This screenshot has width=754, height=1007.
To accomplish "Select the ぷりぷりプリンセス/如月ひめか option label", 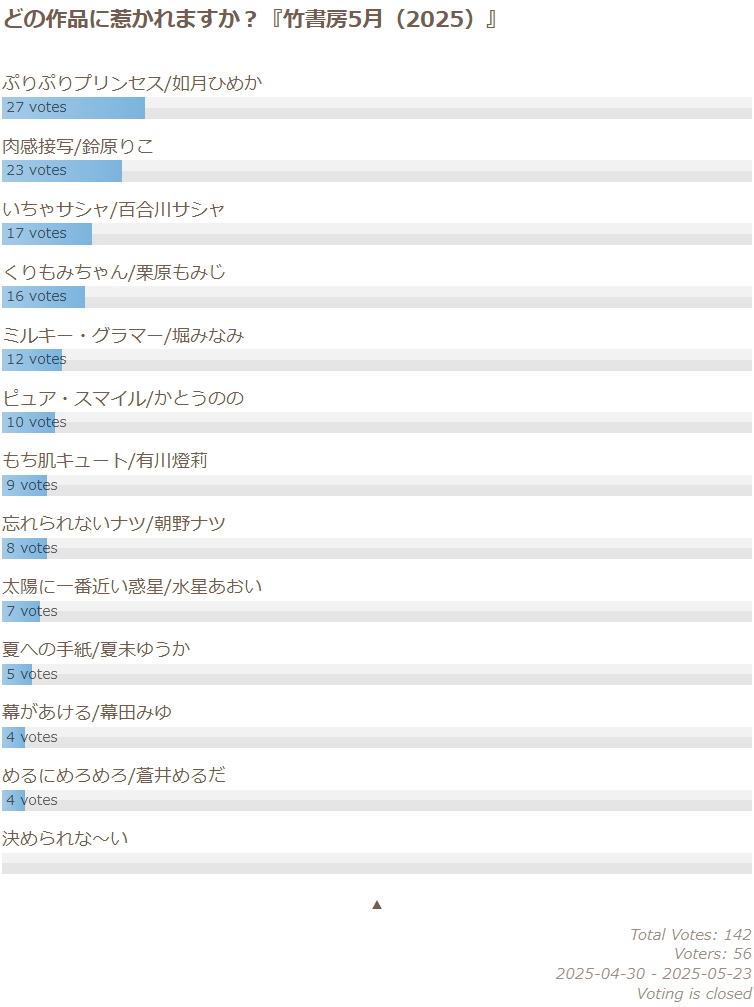I will click(x=132, y=83).
